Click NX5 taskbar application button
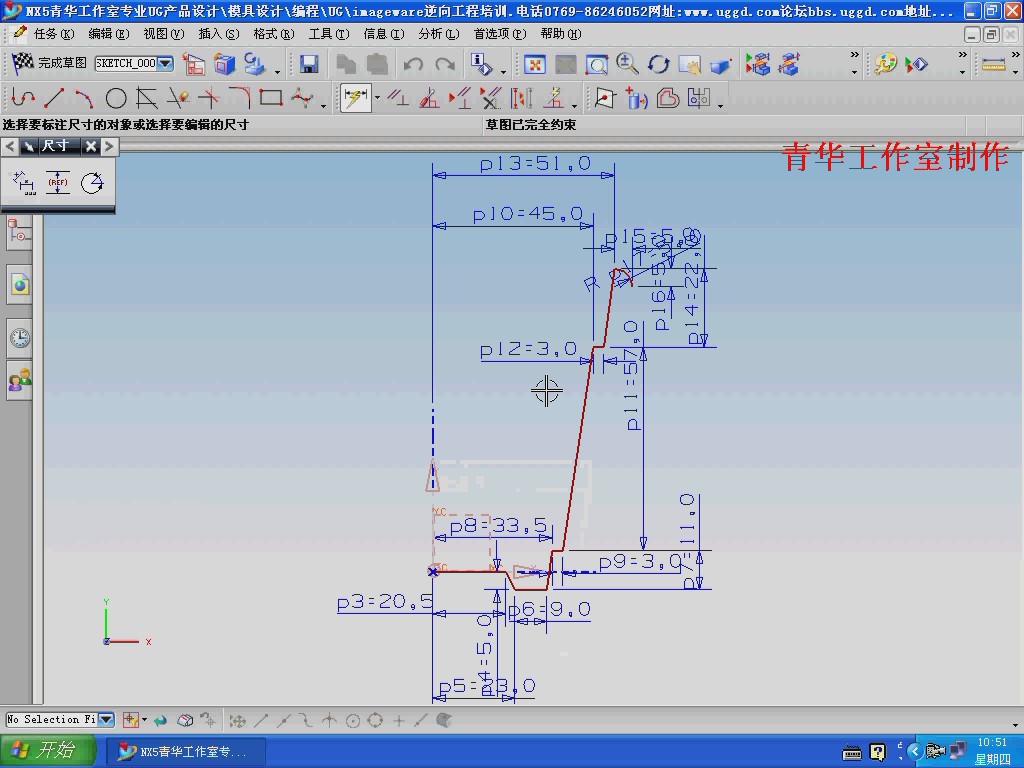Image resolution: width=1024 pixels, height=768 pixels. click(x=185, y=752)
